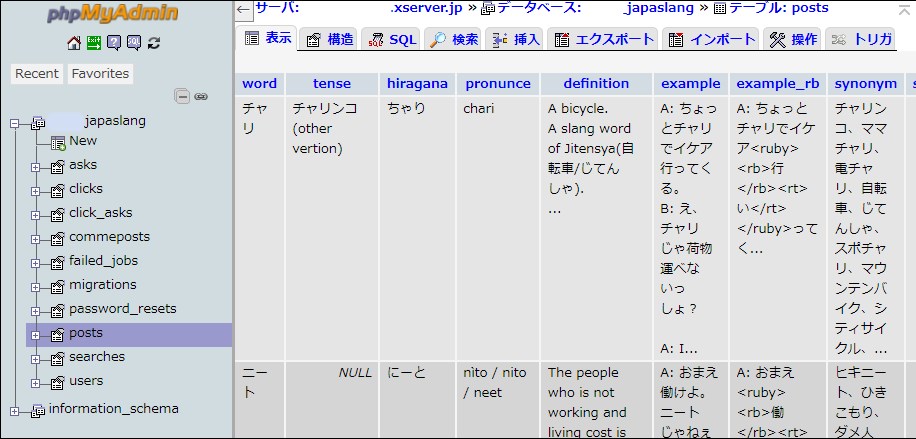Click the Favorites button
The height and width of the screenshot is (439, 916).
100,74
